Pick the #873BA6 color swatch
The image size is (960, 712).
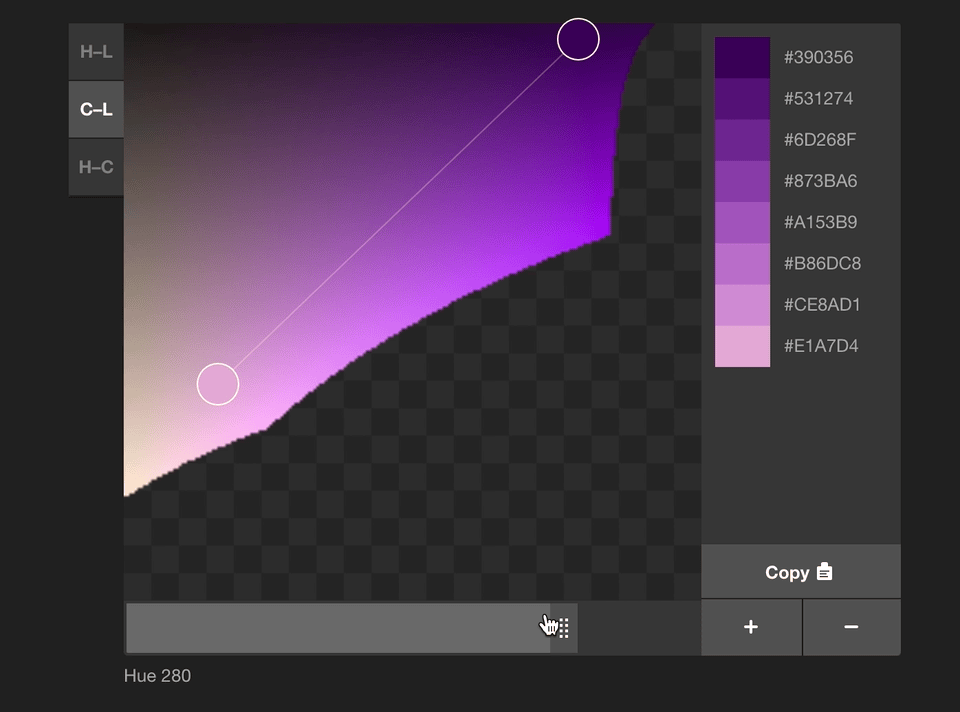click(742, 181)
